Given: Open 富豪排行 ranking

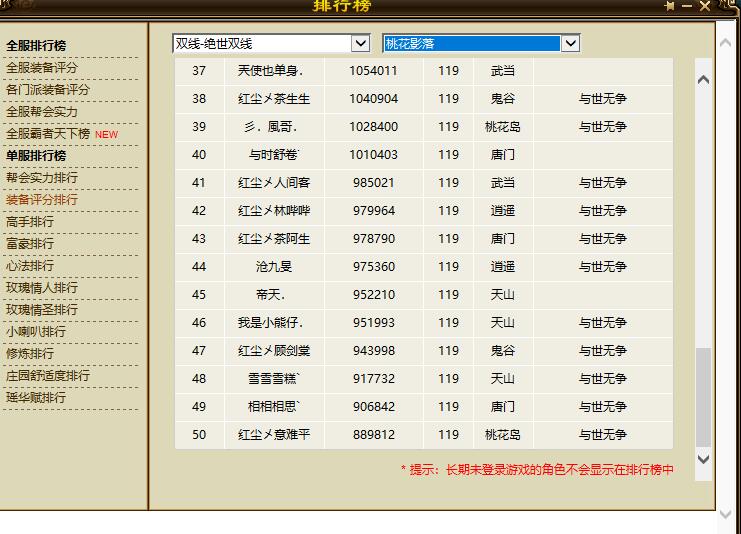Looking at the screenshot, I should pyautogui.click(x=30, y=244).
